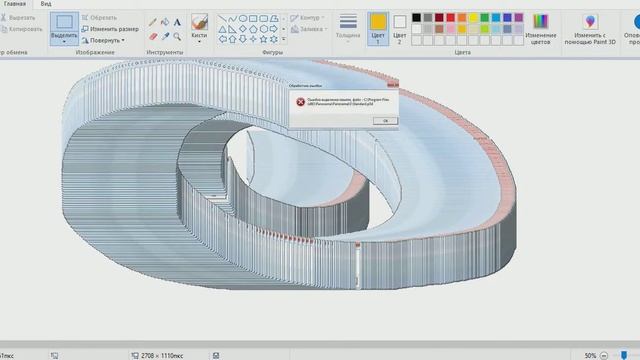The image size is (640, 360).
Task: Pick the orange color swatch
Action: coord(462,18)
